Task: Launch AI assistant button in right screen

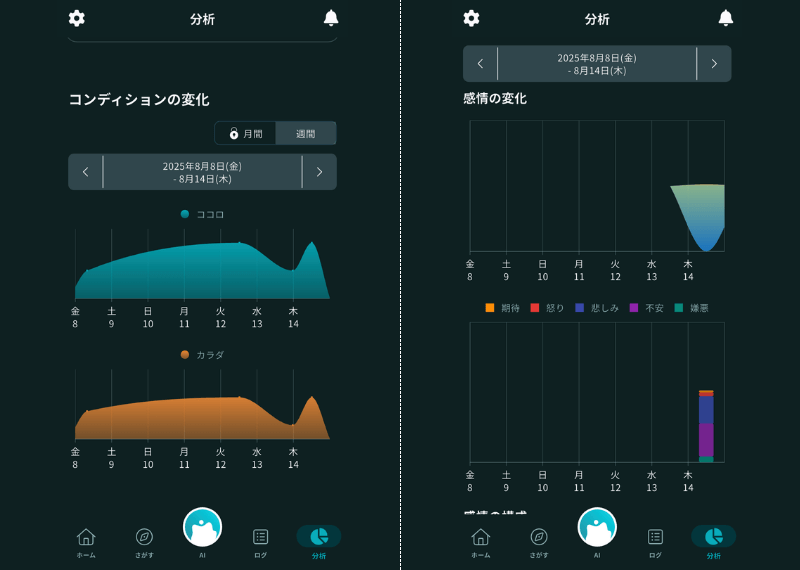Action: click(x=597, y=528)
